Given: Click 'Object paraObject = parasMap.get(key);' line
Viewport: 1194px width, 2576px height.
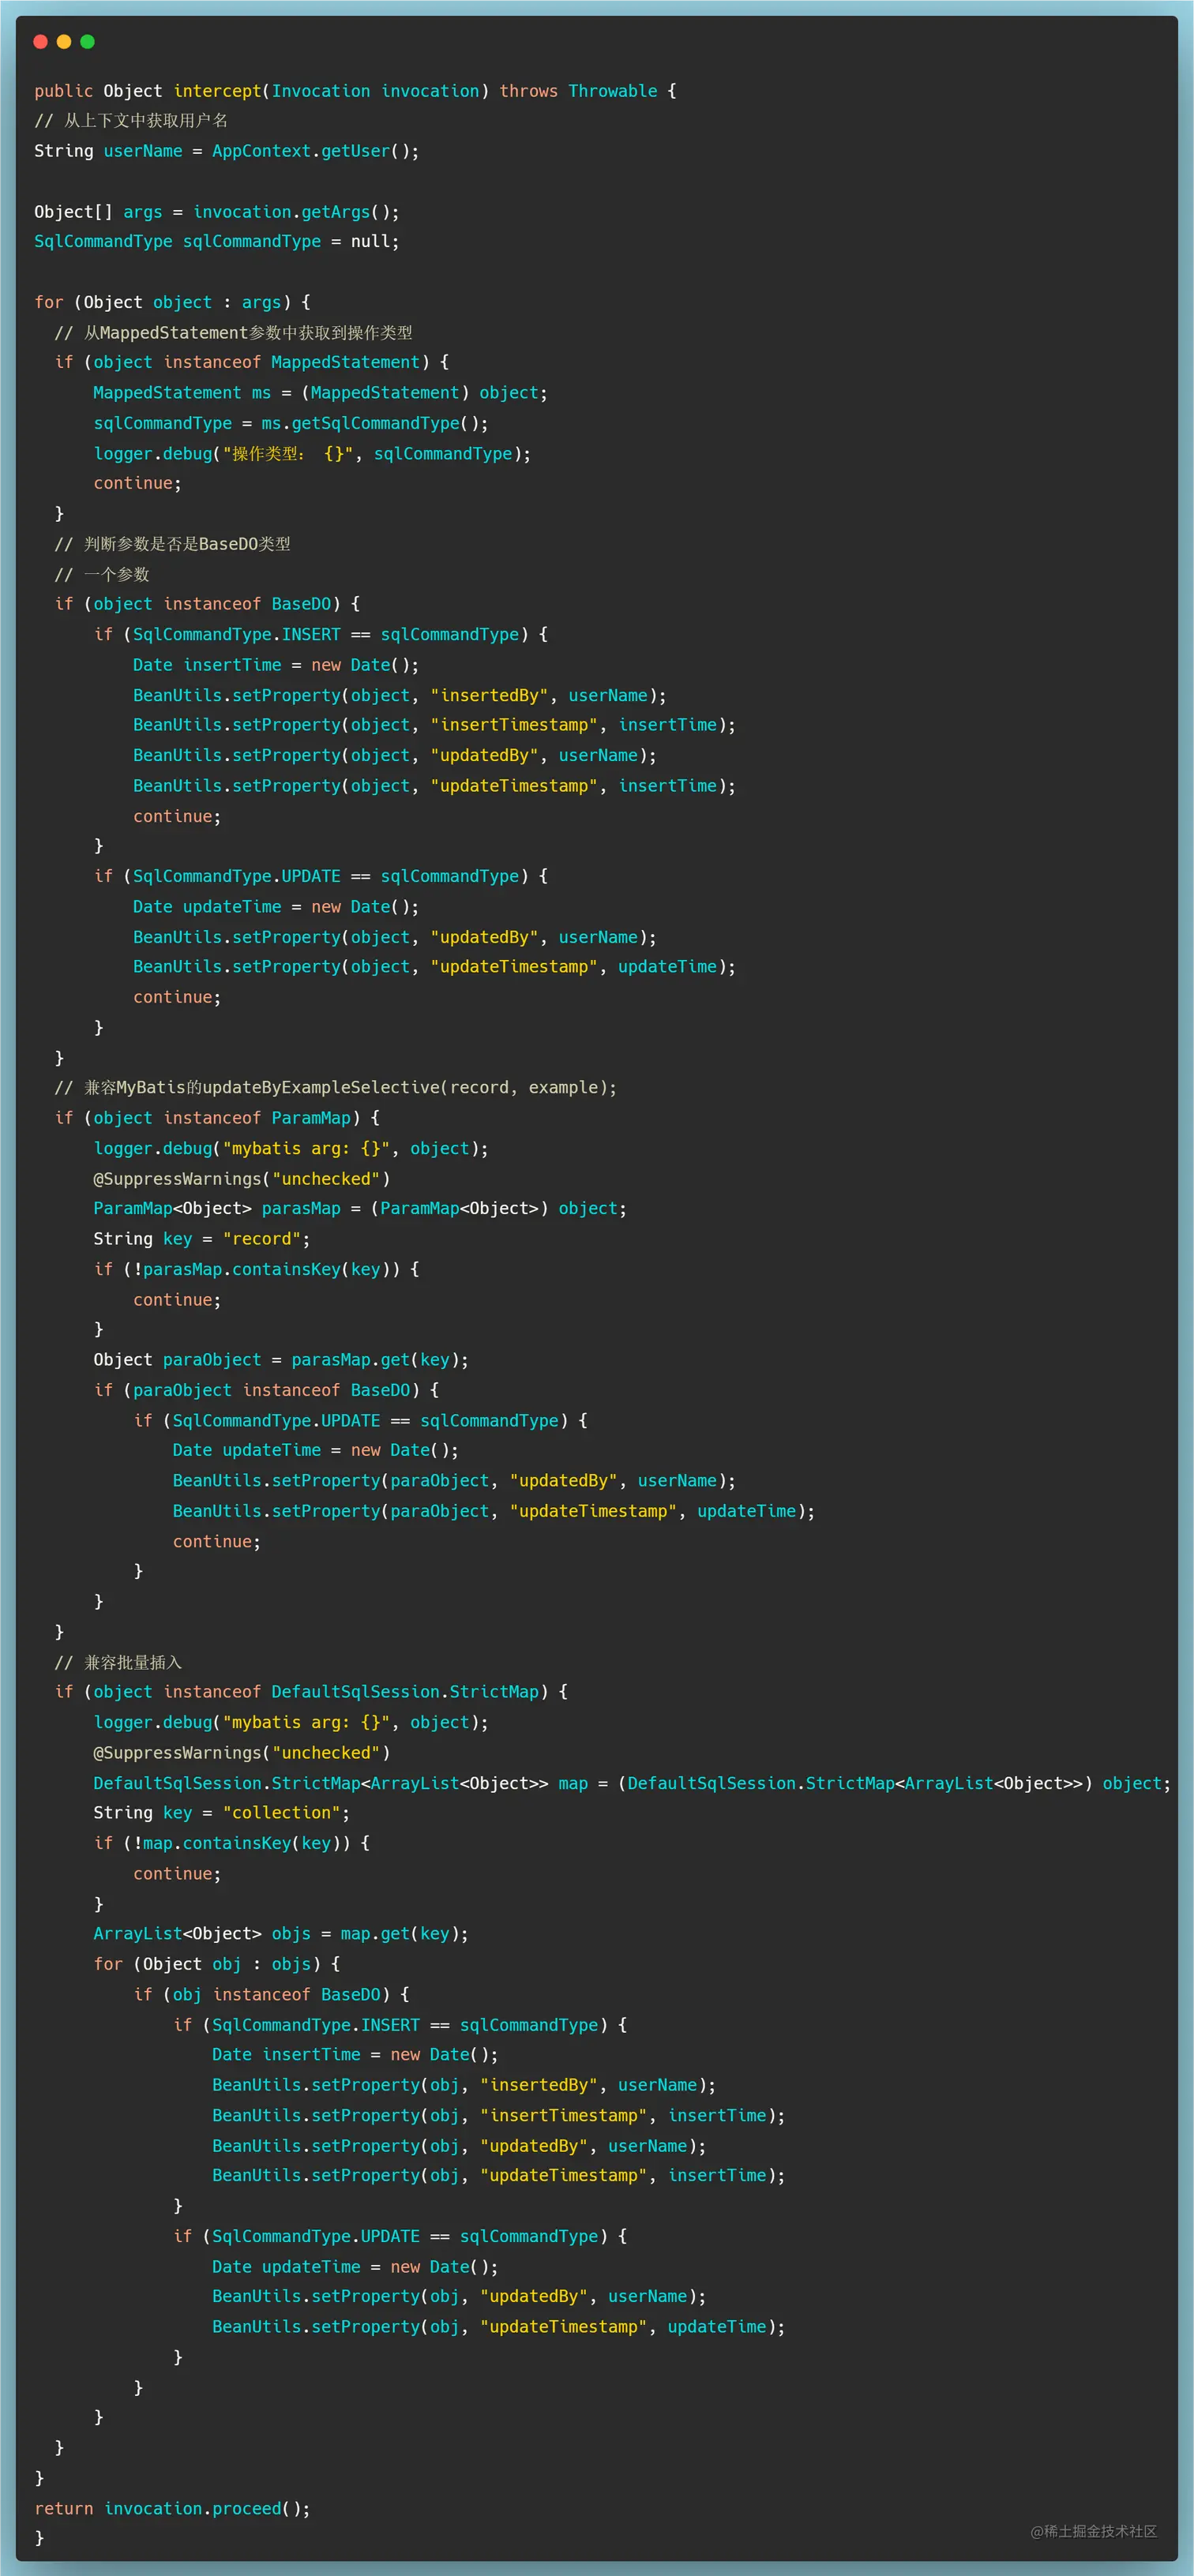Looking at the screenshot, I should 281,1360.
